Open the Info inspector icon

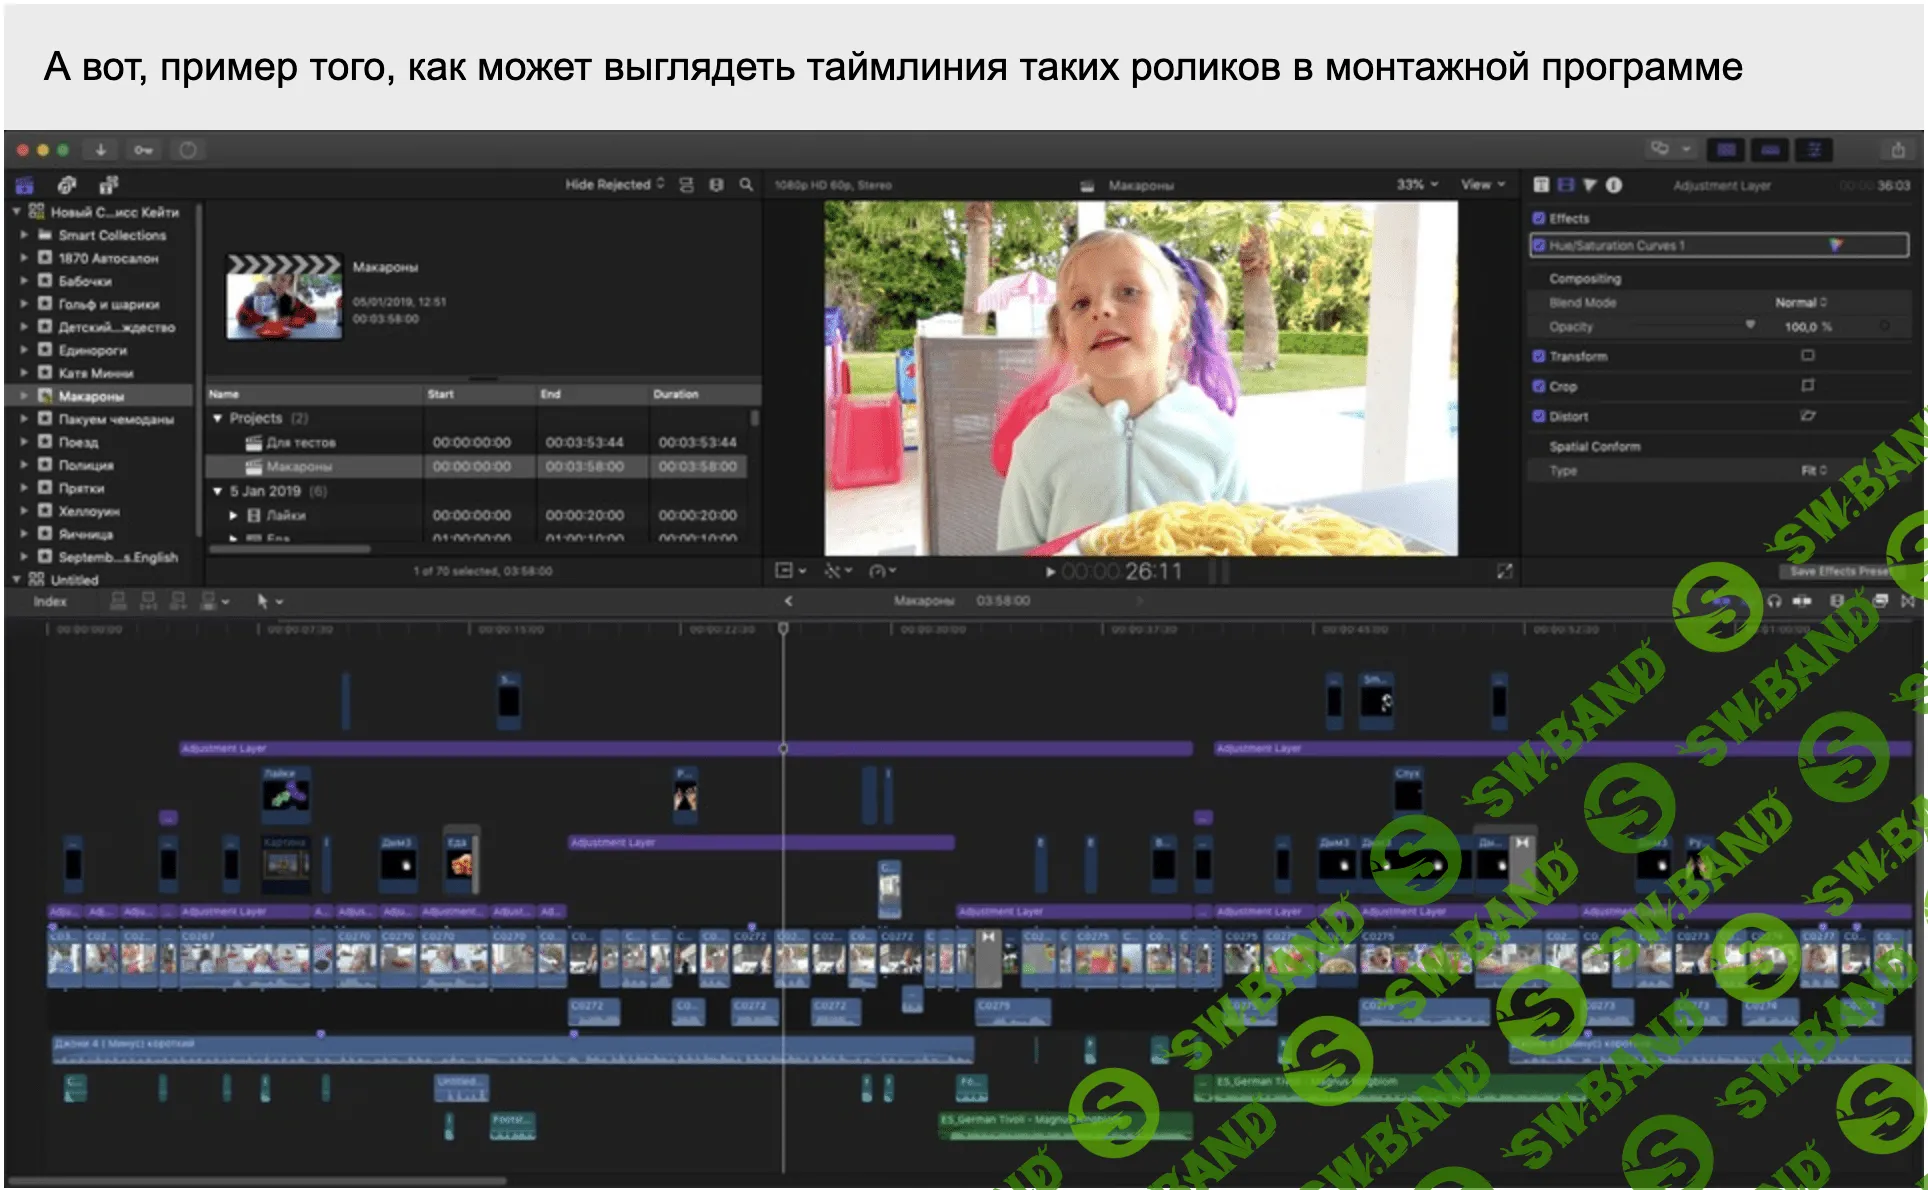(x=1613, y=185)
